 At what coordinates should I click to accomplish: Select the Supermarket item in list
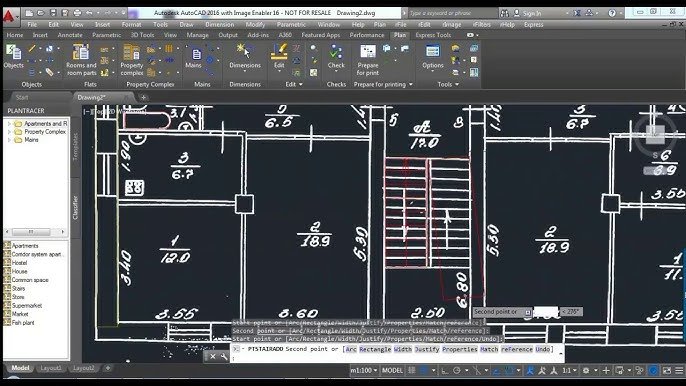pos(27,305)
